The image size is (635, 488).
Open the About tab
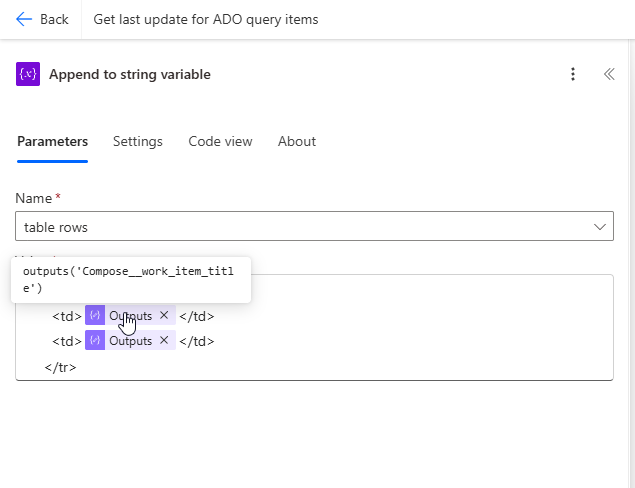pos(297,141)
